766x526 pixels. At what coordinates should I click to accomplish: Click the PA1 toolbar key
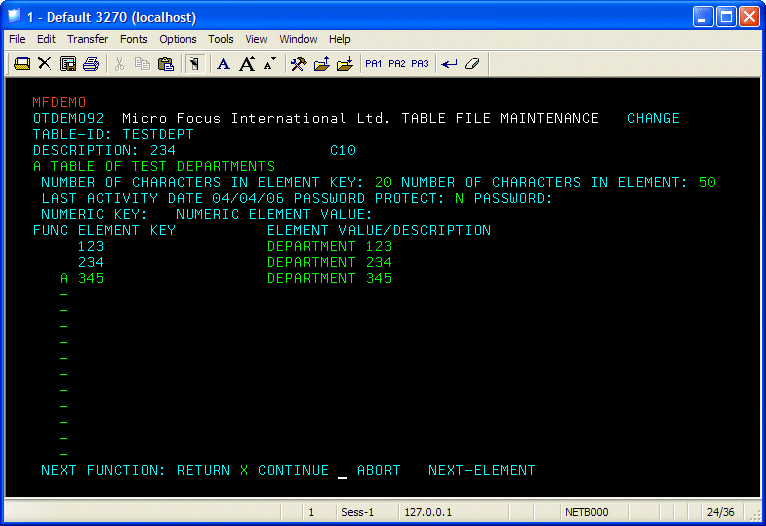click(374, 63)
